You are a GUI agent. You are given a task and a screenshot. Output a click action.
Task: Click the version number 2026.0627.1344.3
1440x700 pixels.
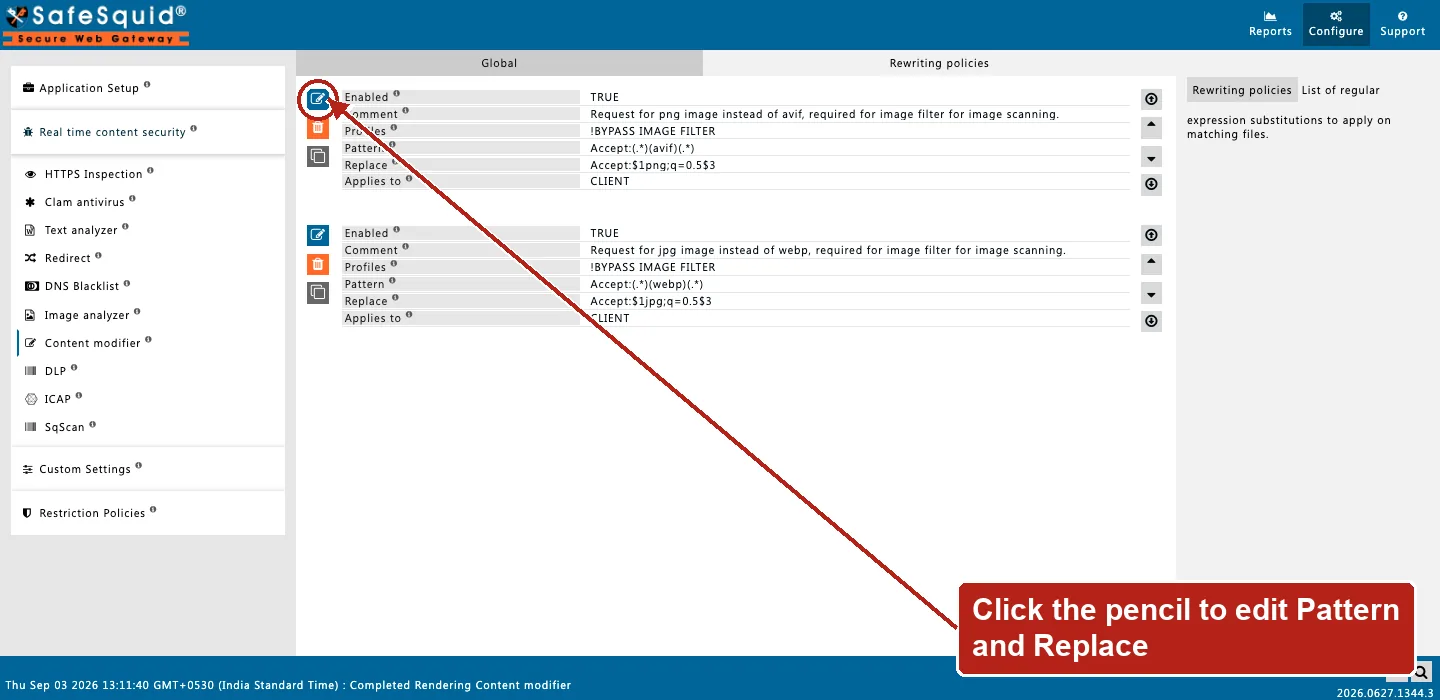click(1385, 692)
